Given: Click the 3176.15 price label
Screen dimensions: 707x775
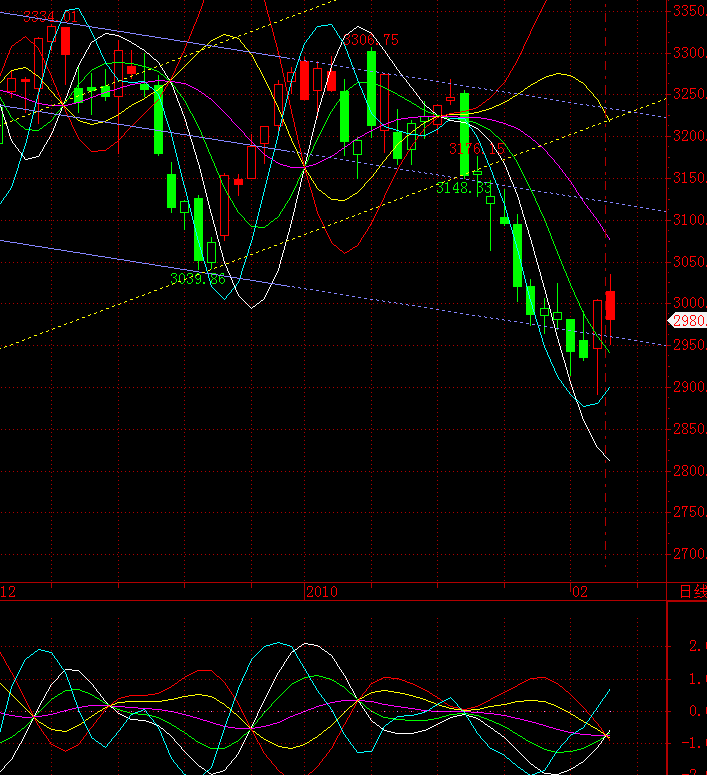Looking at the screenshot, I should point(477,149).
